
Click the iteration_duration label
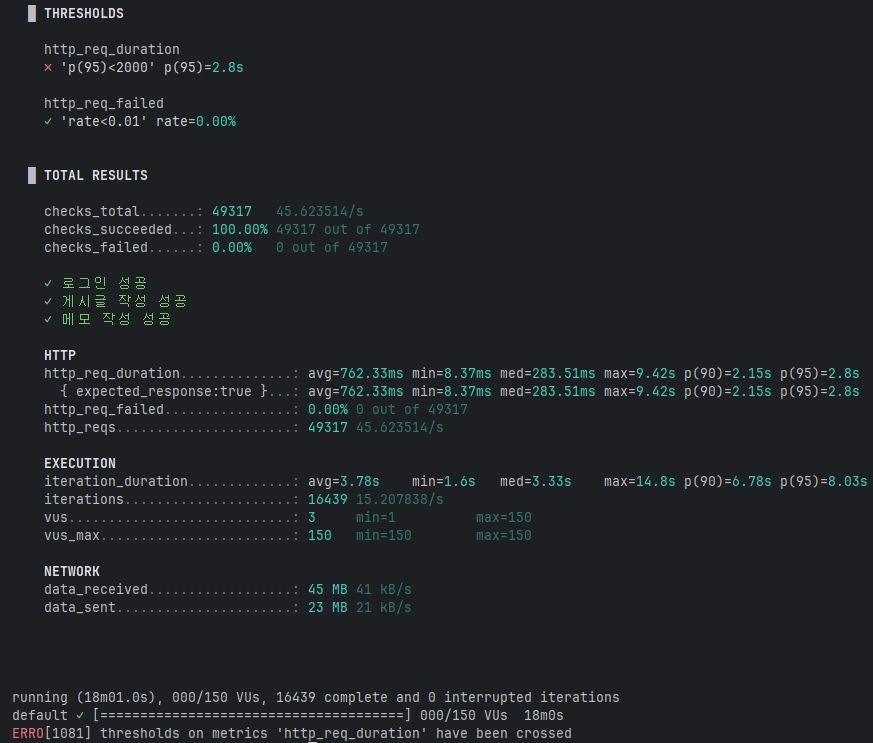[116, 481]
